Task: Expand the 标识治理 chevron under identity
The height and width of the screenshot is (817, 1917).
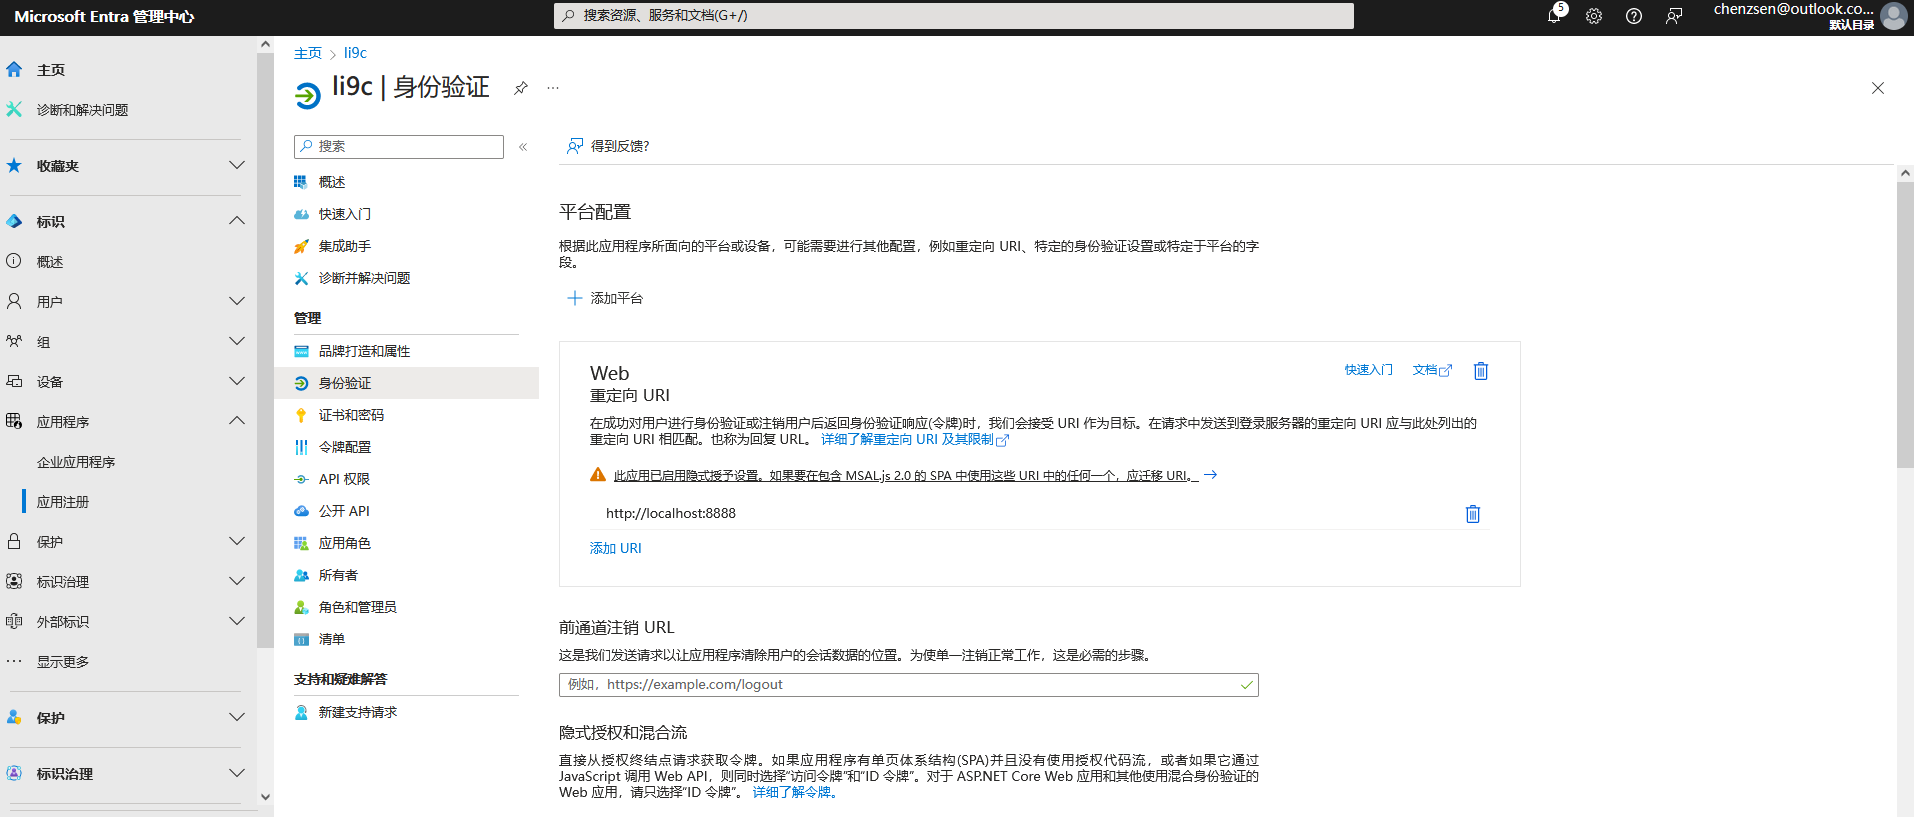Action: pyautogui.click(x=237, y=581)
